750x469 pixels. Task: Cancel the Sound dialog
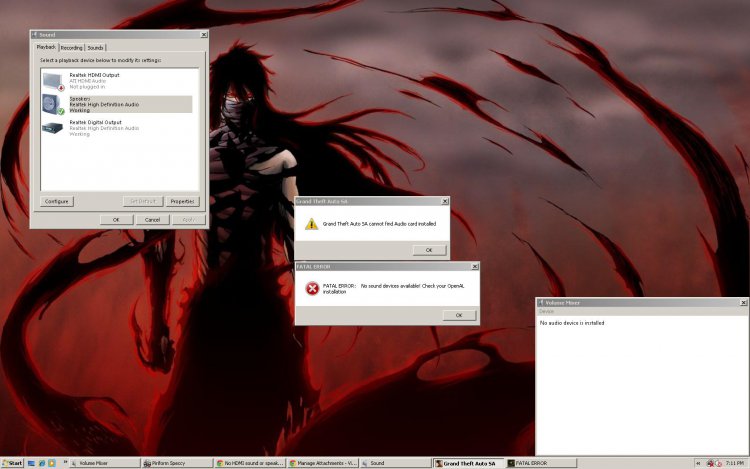tap(153, 220)
